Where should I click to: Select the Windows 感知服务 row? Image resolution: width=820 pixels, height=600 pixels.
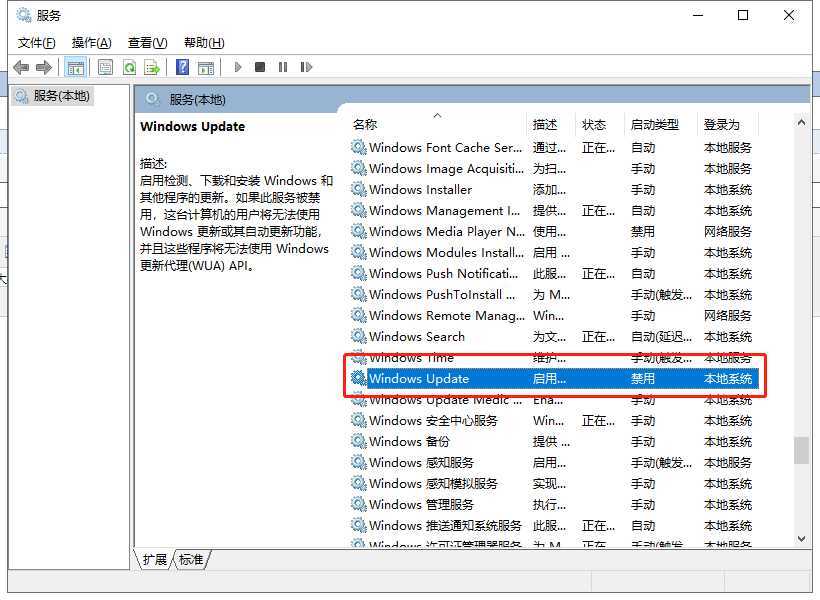pos(554,462)
